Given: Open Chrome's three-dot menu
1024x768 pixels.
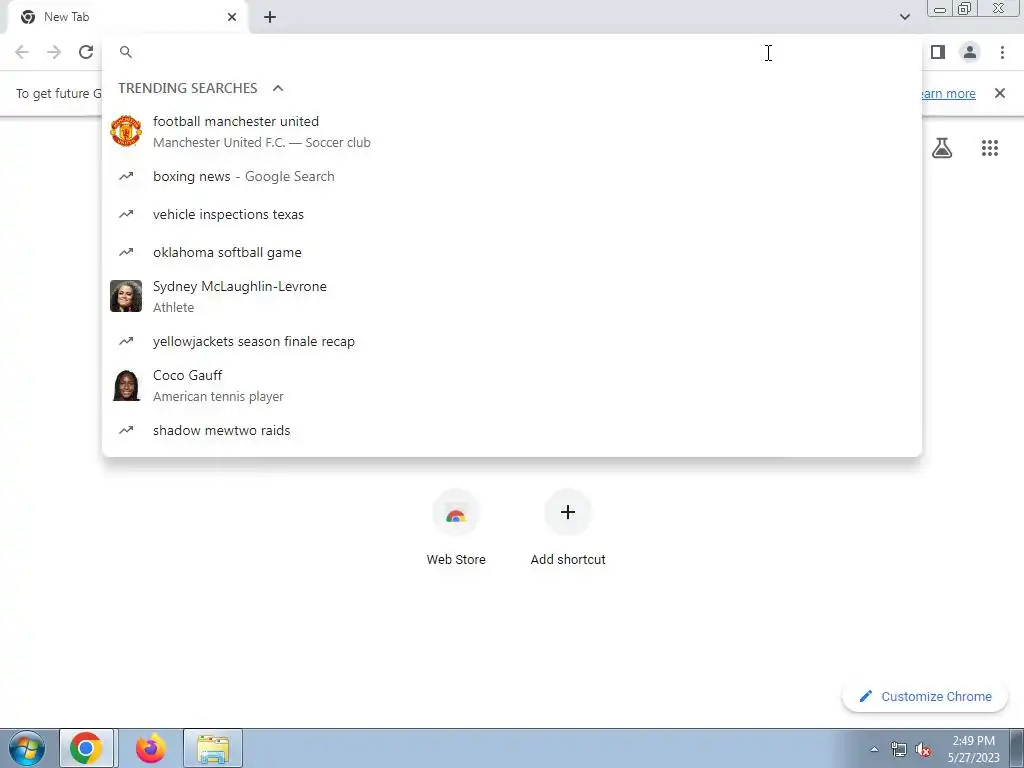Looking at the screenshot, I should coord(1002,52).
